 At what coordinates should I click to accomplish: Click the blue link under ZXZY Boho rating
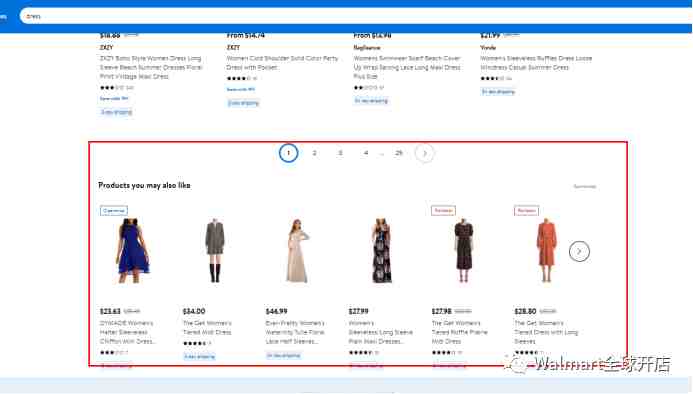[x=114, y=99]
